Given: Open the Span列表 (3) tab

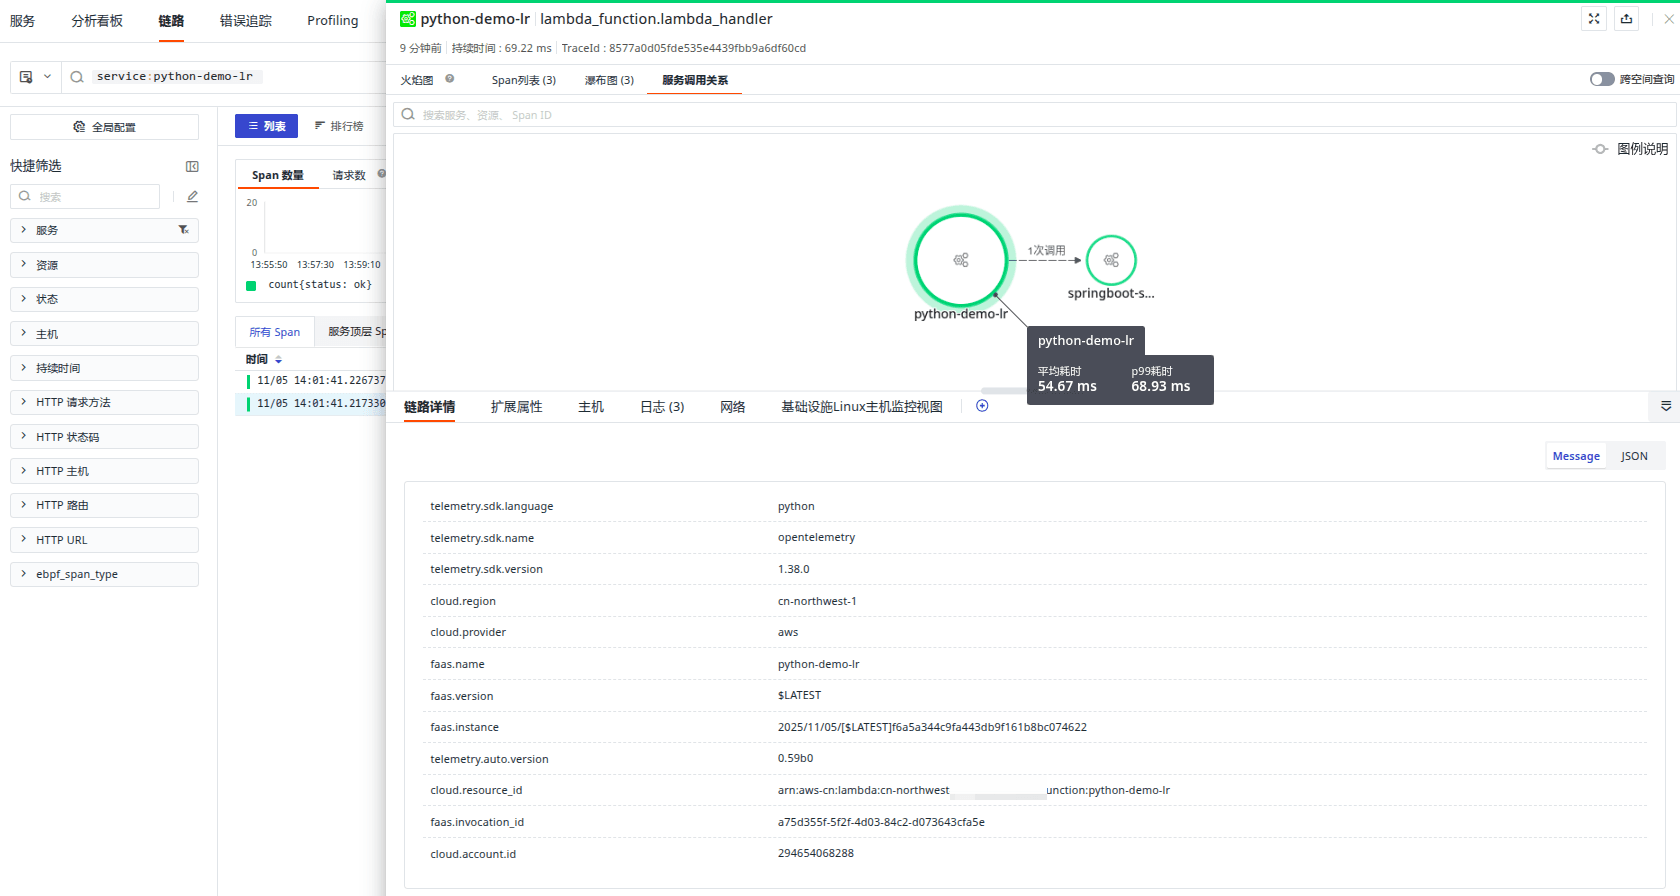Looking at the screenshot, I should point(523,80).
